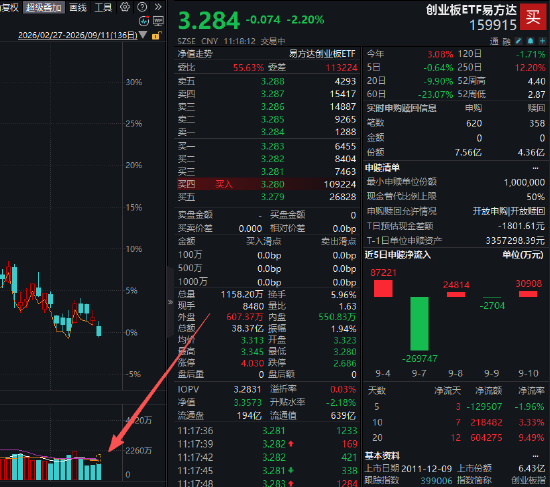Open 申赎清单 more options ellipsis
Screen dimensions: 550x487
535,168
